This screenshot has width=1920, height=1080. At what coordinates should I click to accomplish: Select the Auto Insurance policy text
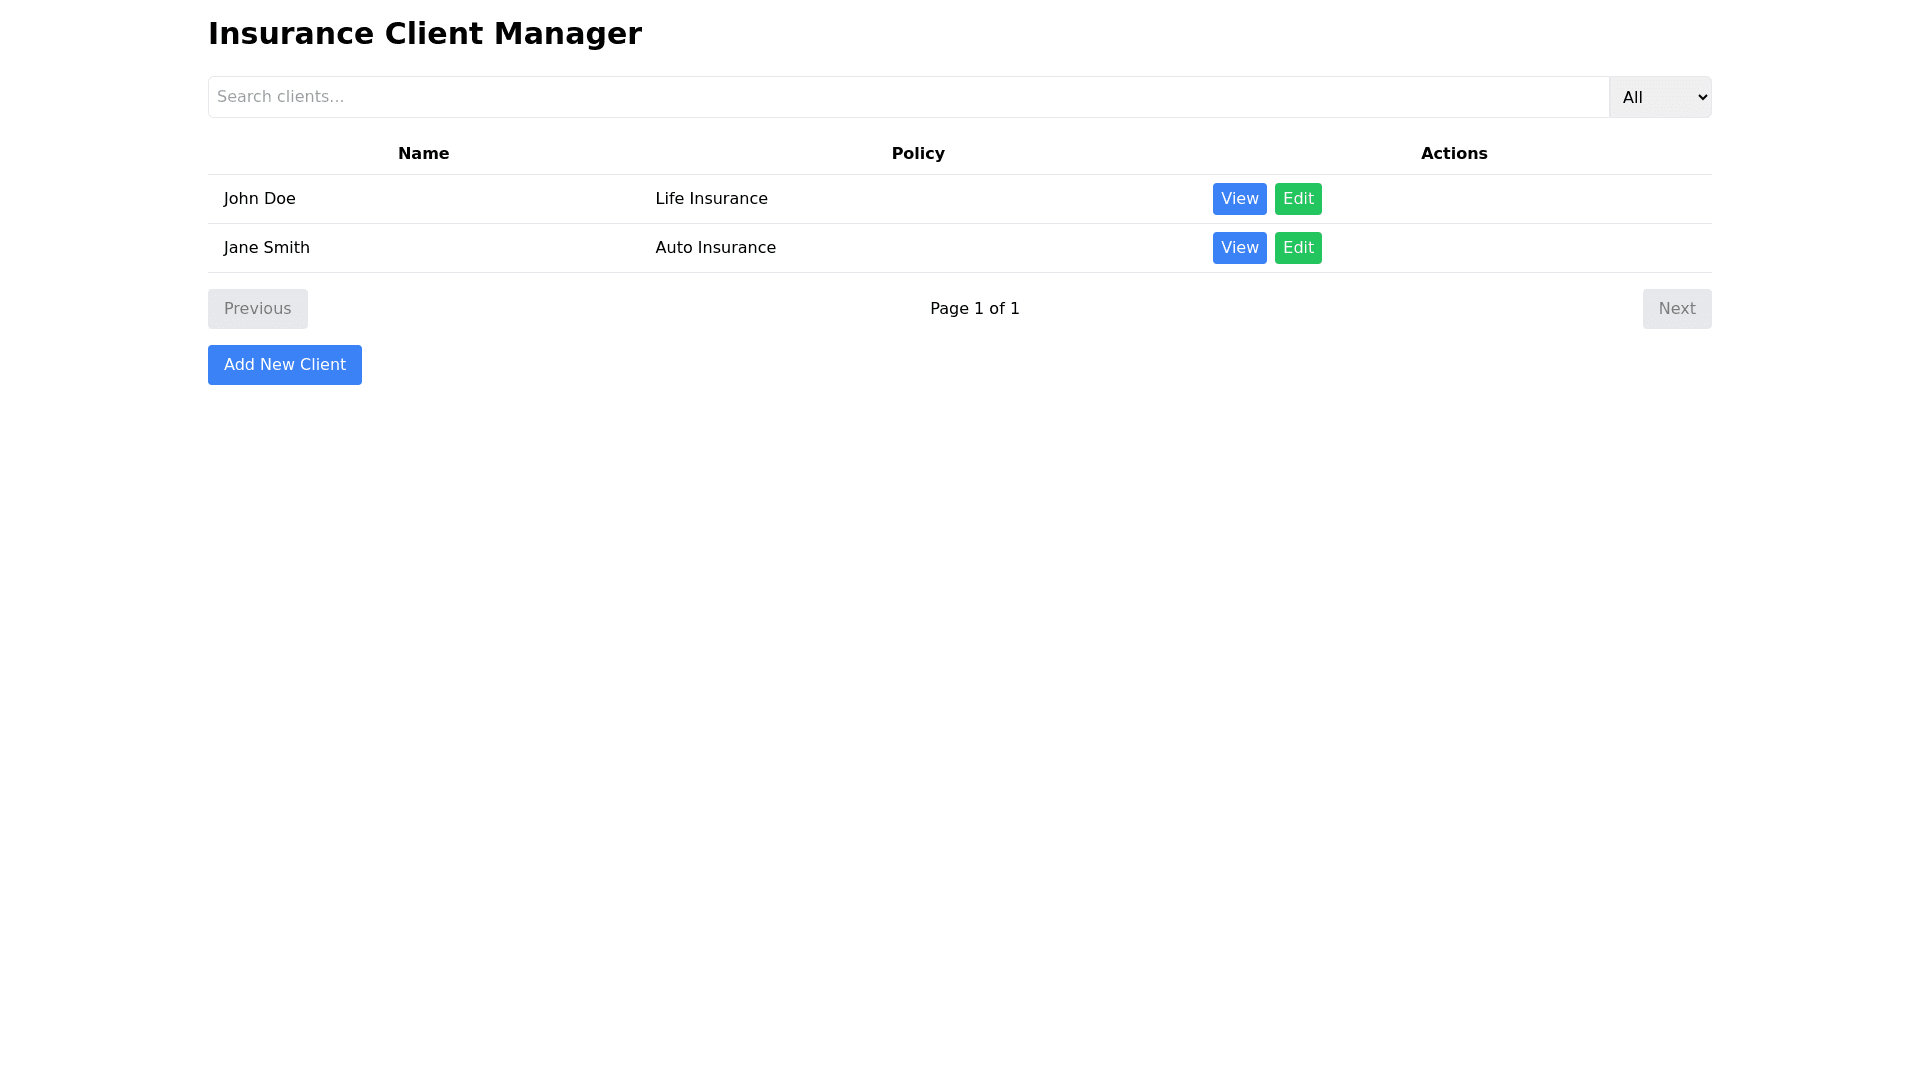pyautogui.click(x=715, y=247)
